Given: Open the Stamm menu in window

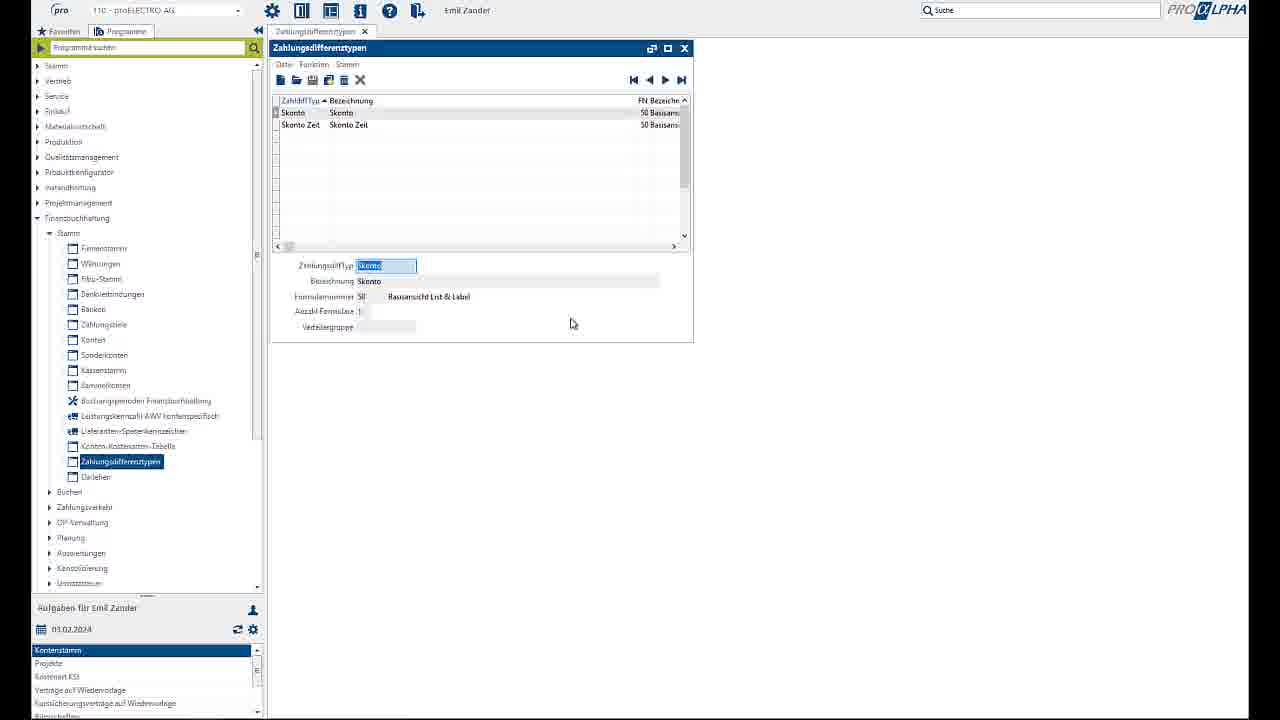Looking at the screenshot, I should (x=347, y=65).
